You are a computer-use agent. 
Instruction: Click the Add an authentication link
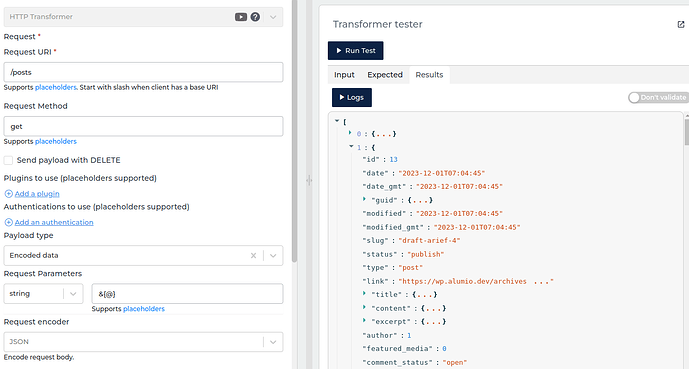coord(54,222)
